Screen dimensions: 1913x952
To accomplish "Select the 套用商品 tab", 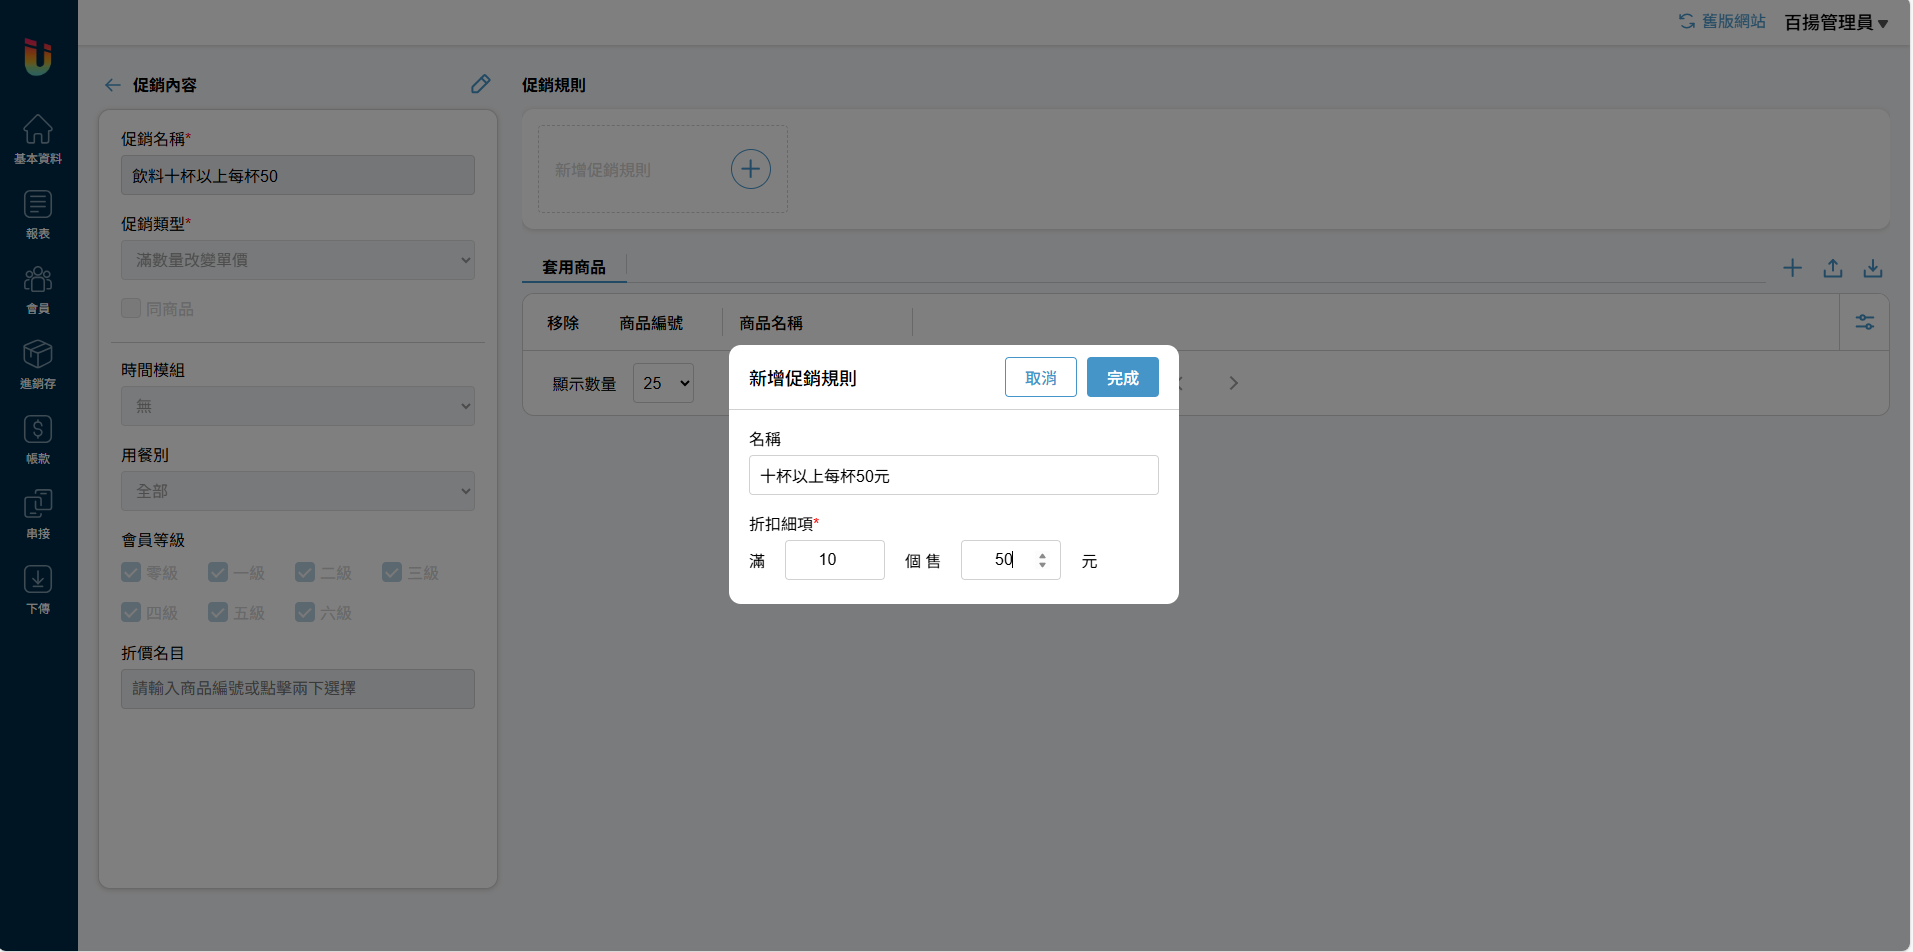I will 574,267.
